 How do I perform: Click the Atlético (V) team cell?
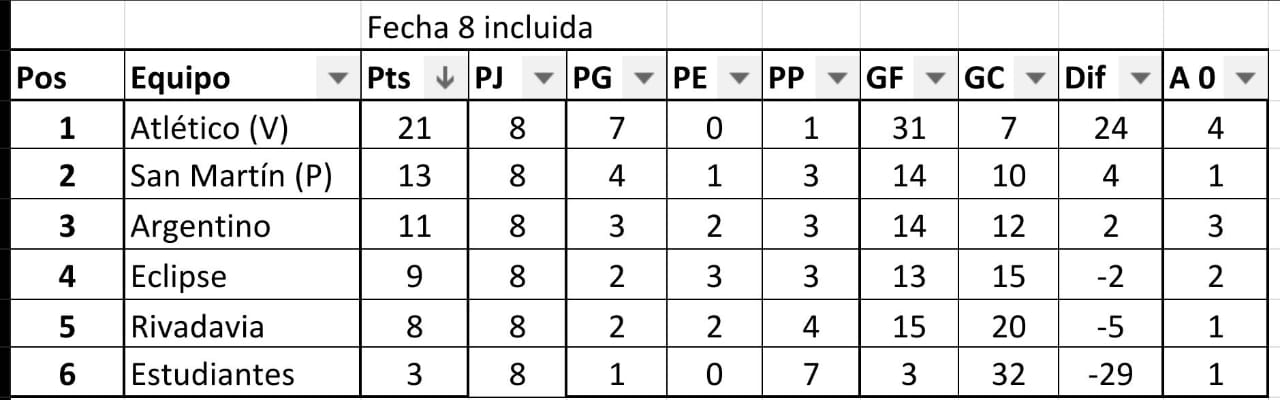pyautogui.click(x=243, y=128)
